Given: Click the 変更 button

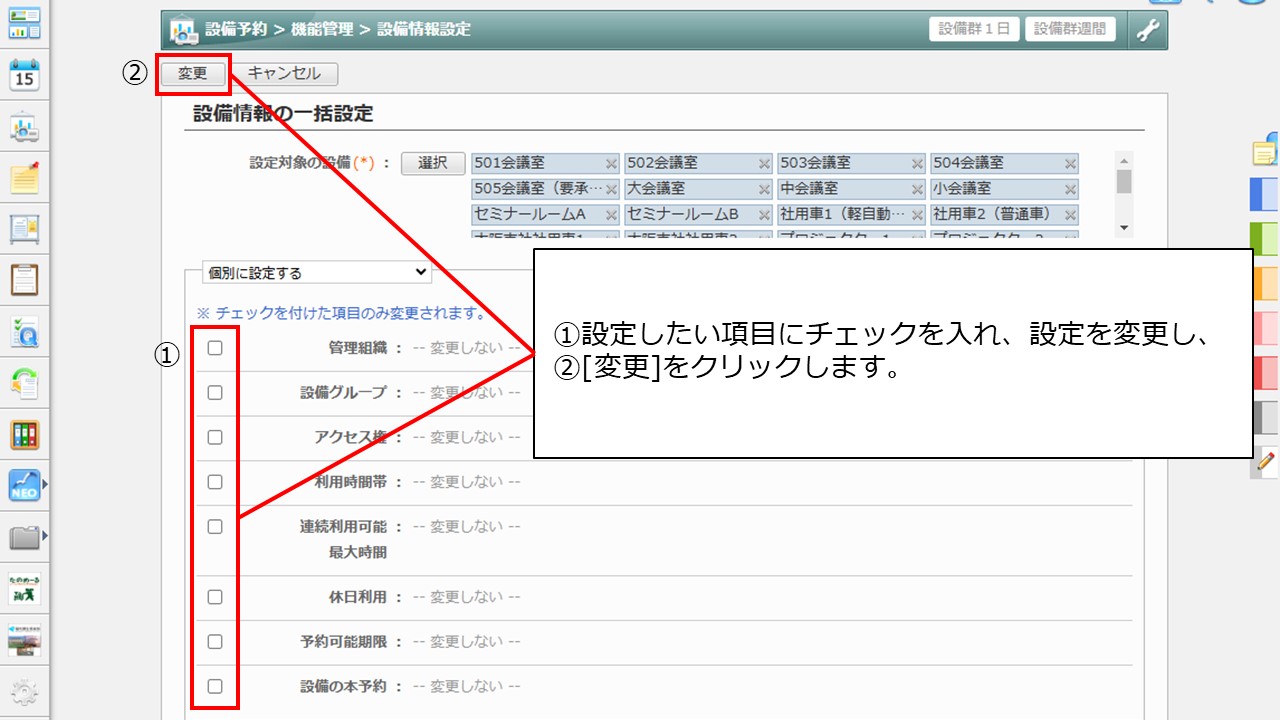Looking at the screenshot, I should 192,74.
